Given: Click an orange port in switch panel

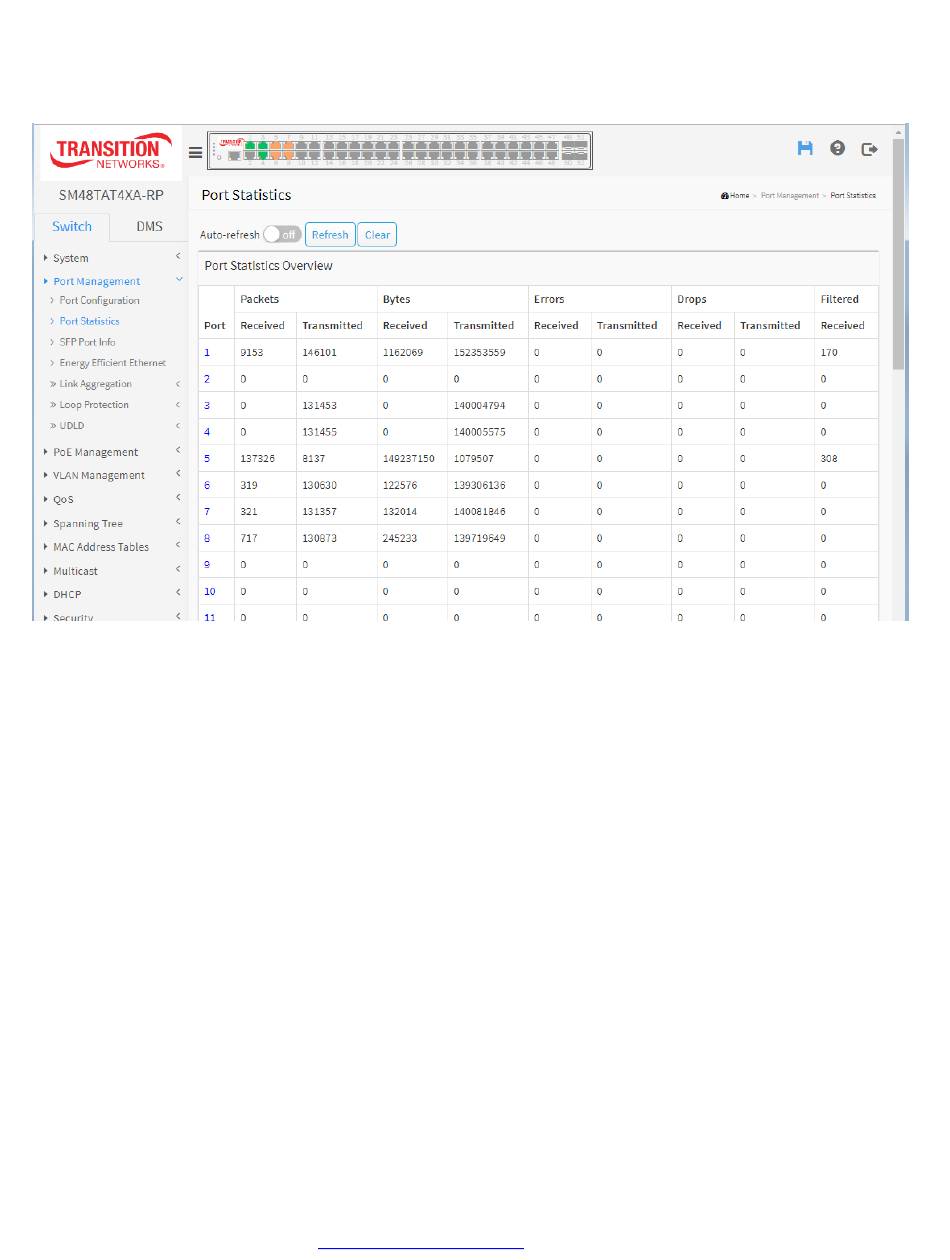Looking at the screenshot, I should coord(276,150).
